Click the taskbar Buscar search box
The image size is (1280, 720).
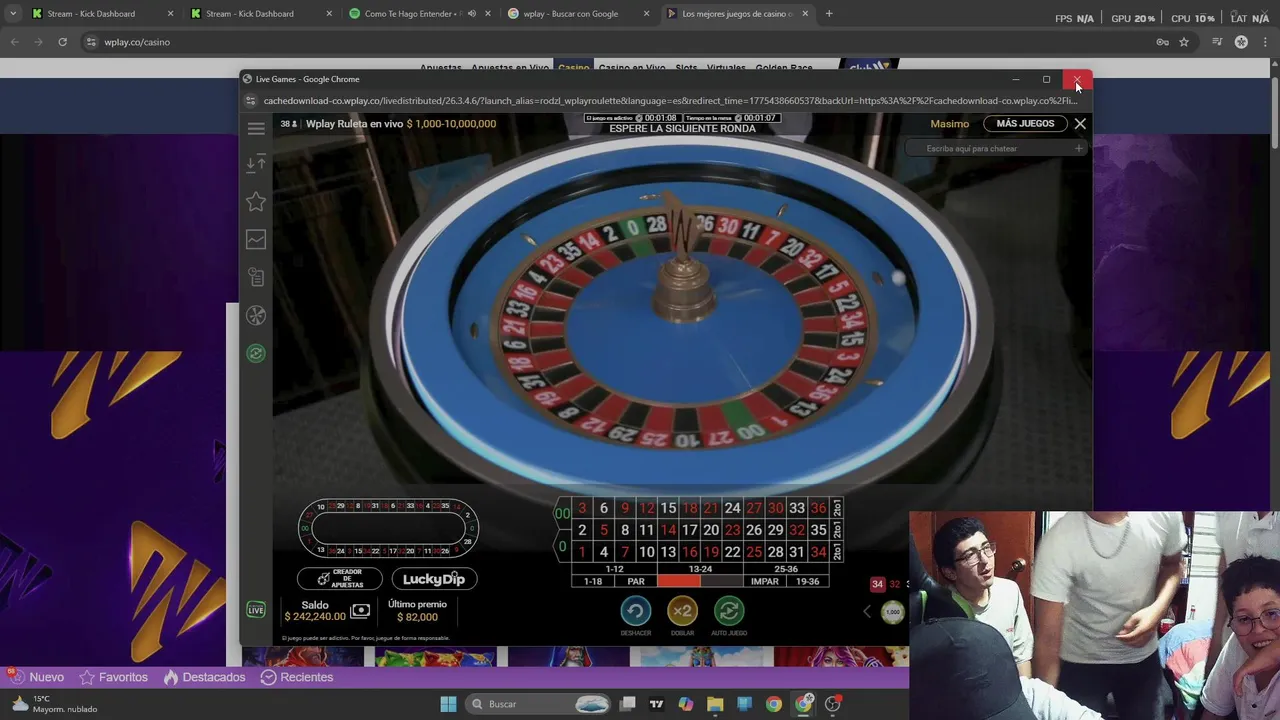coord(540,704)
